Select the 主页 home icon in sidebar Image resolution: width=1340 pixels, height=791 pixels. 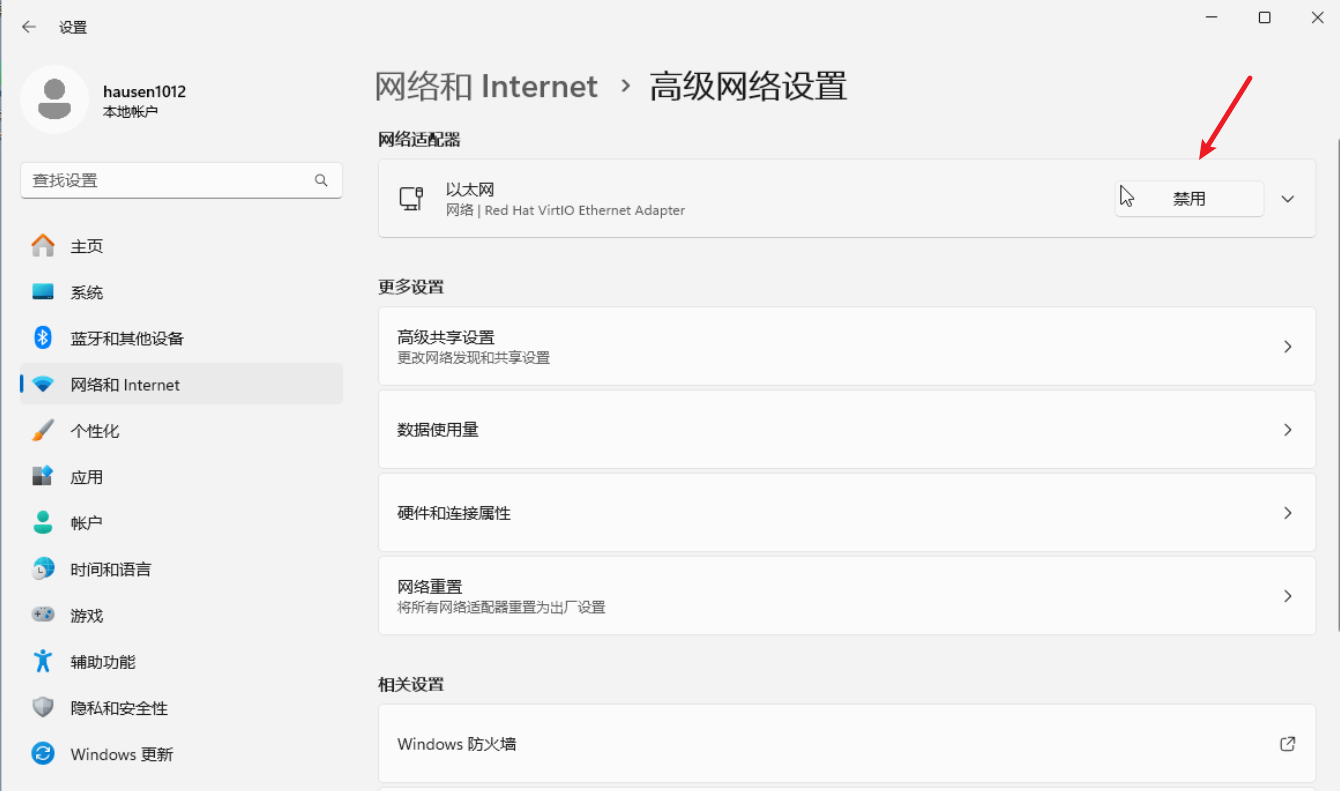(44, 245)
